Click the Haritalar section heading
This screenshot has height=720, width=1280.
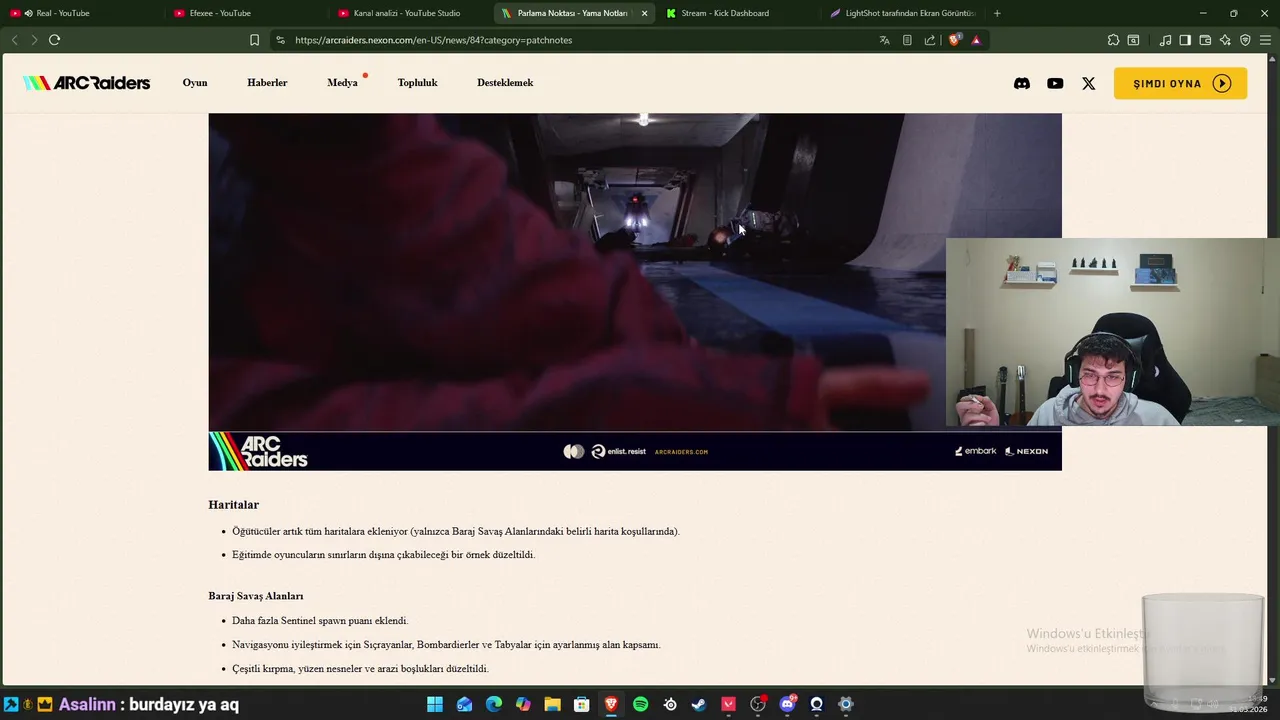(233, 505)
